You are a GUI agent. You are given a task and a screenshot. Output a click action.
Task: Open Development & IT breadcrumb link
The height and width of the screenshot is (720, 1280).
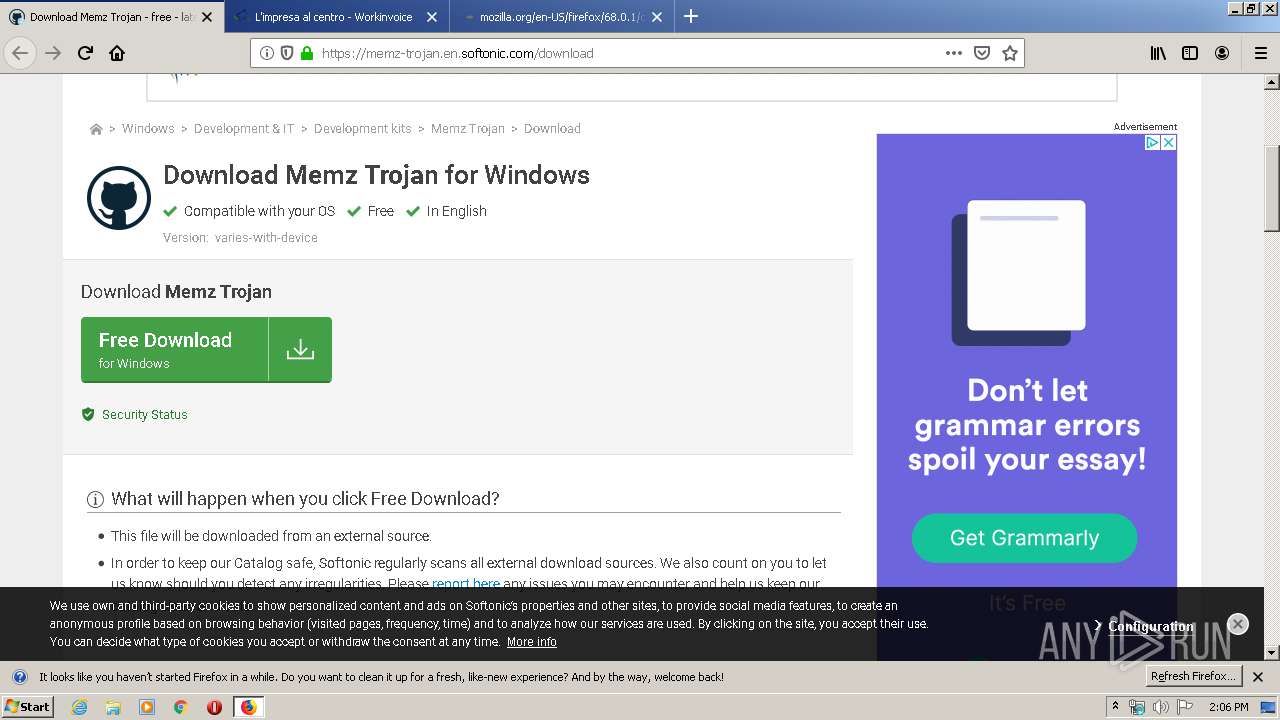244,129
